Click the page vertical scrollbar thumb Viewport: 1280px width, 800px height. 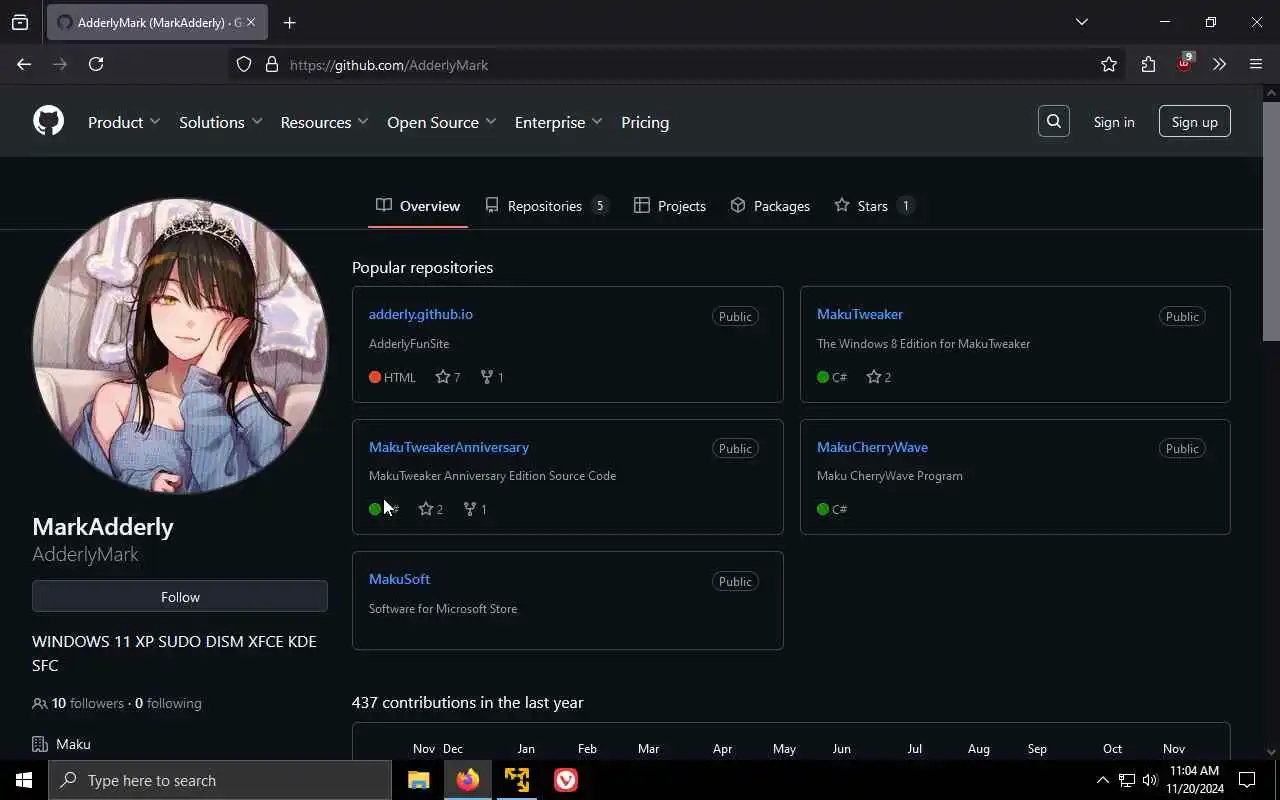(x=1271, y=220)
